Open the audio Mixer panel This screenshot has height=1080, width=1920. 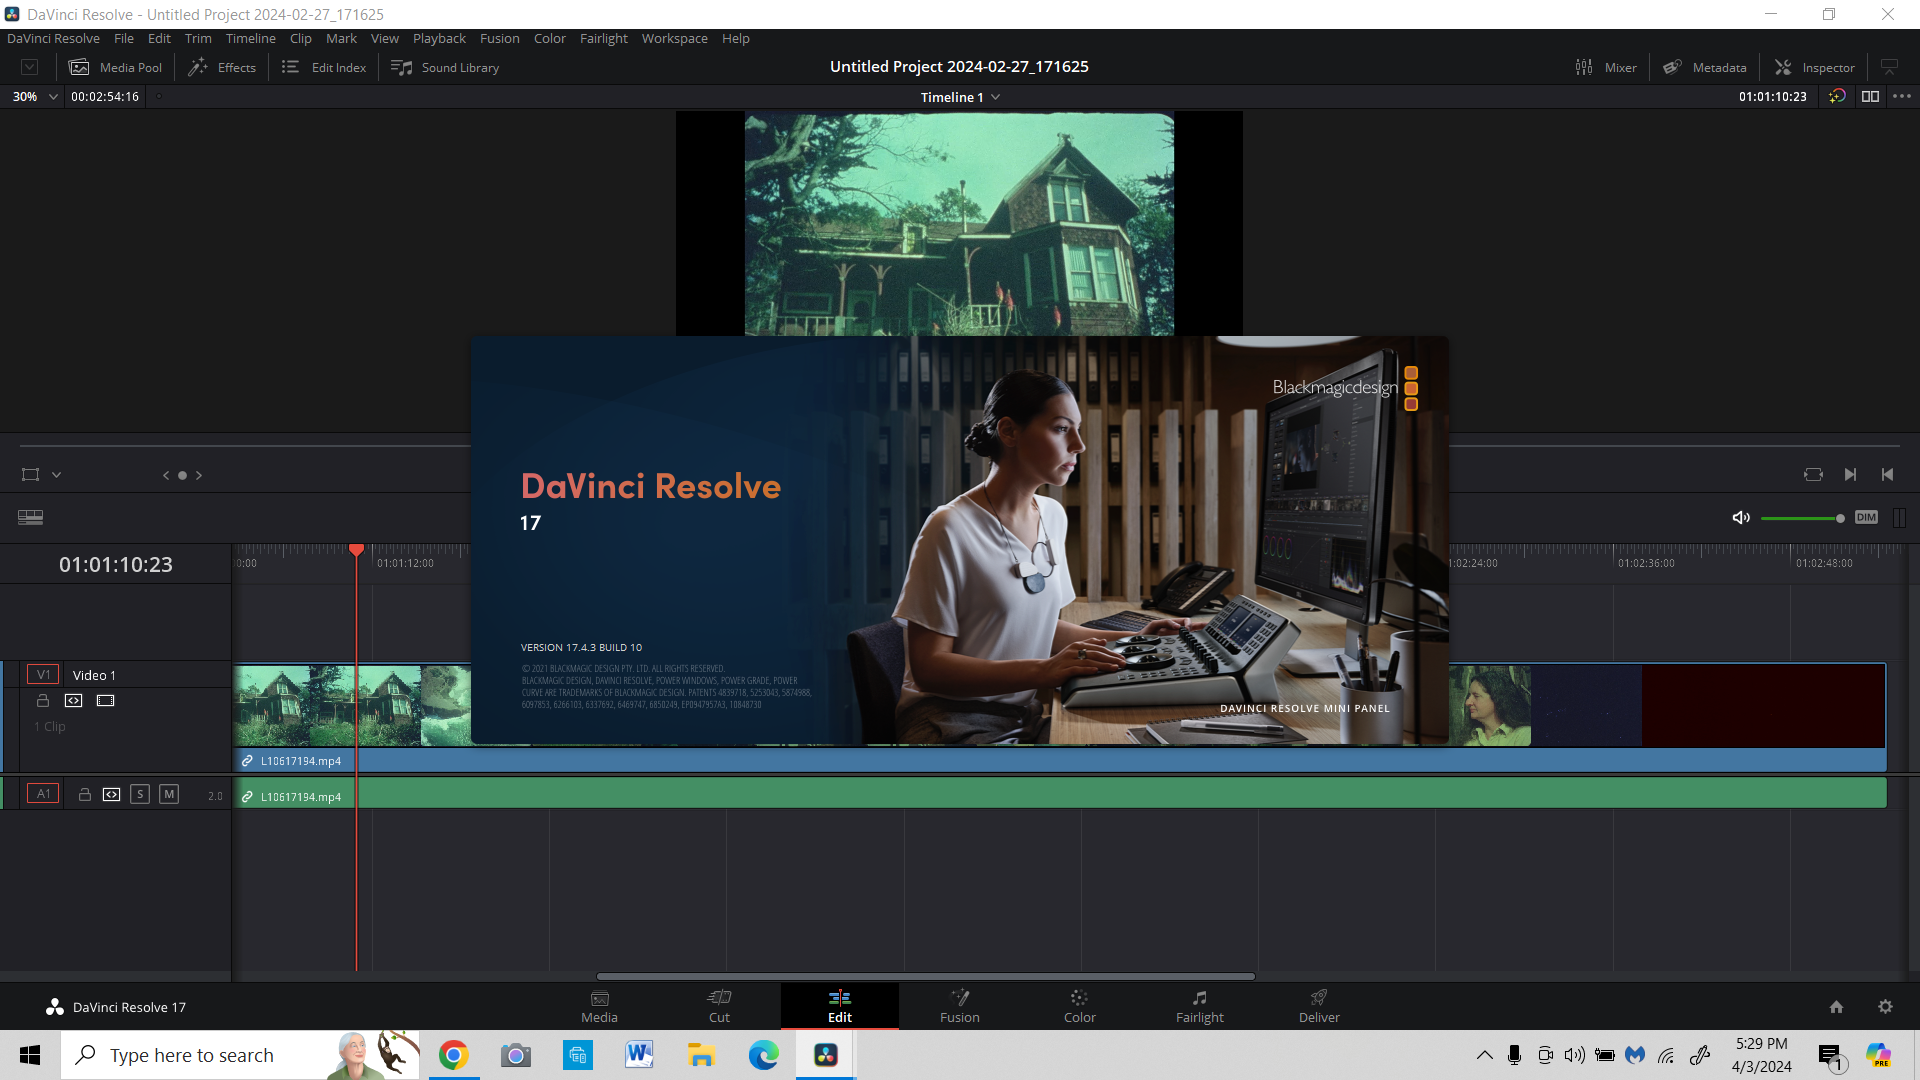click(1606, 67)
